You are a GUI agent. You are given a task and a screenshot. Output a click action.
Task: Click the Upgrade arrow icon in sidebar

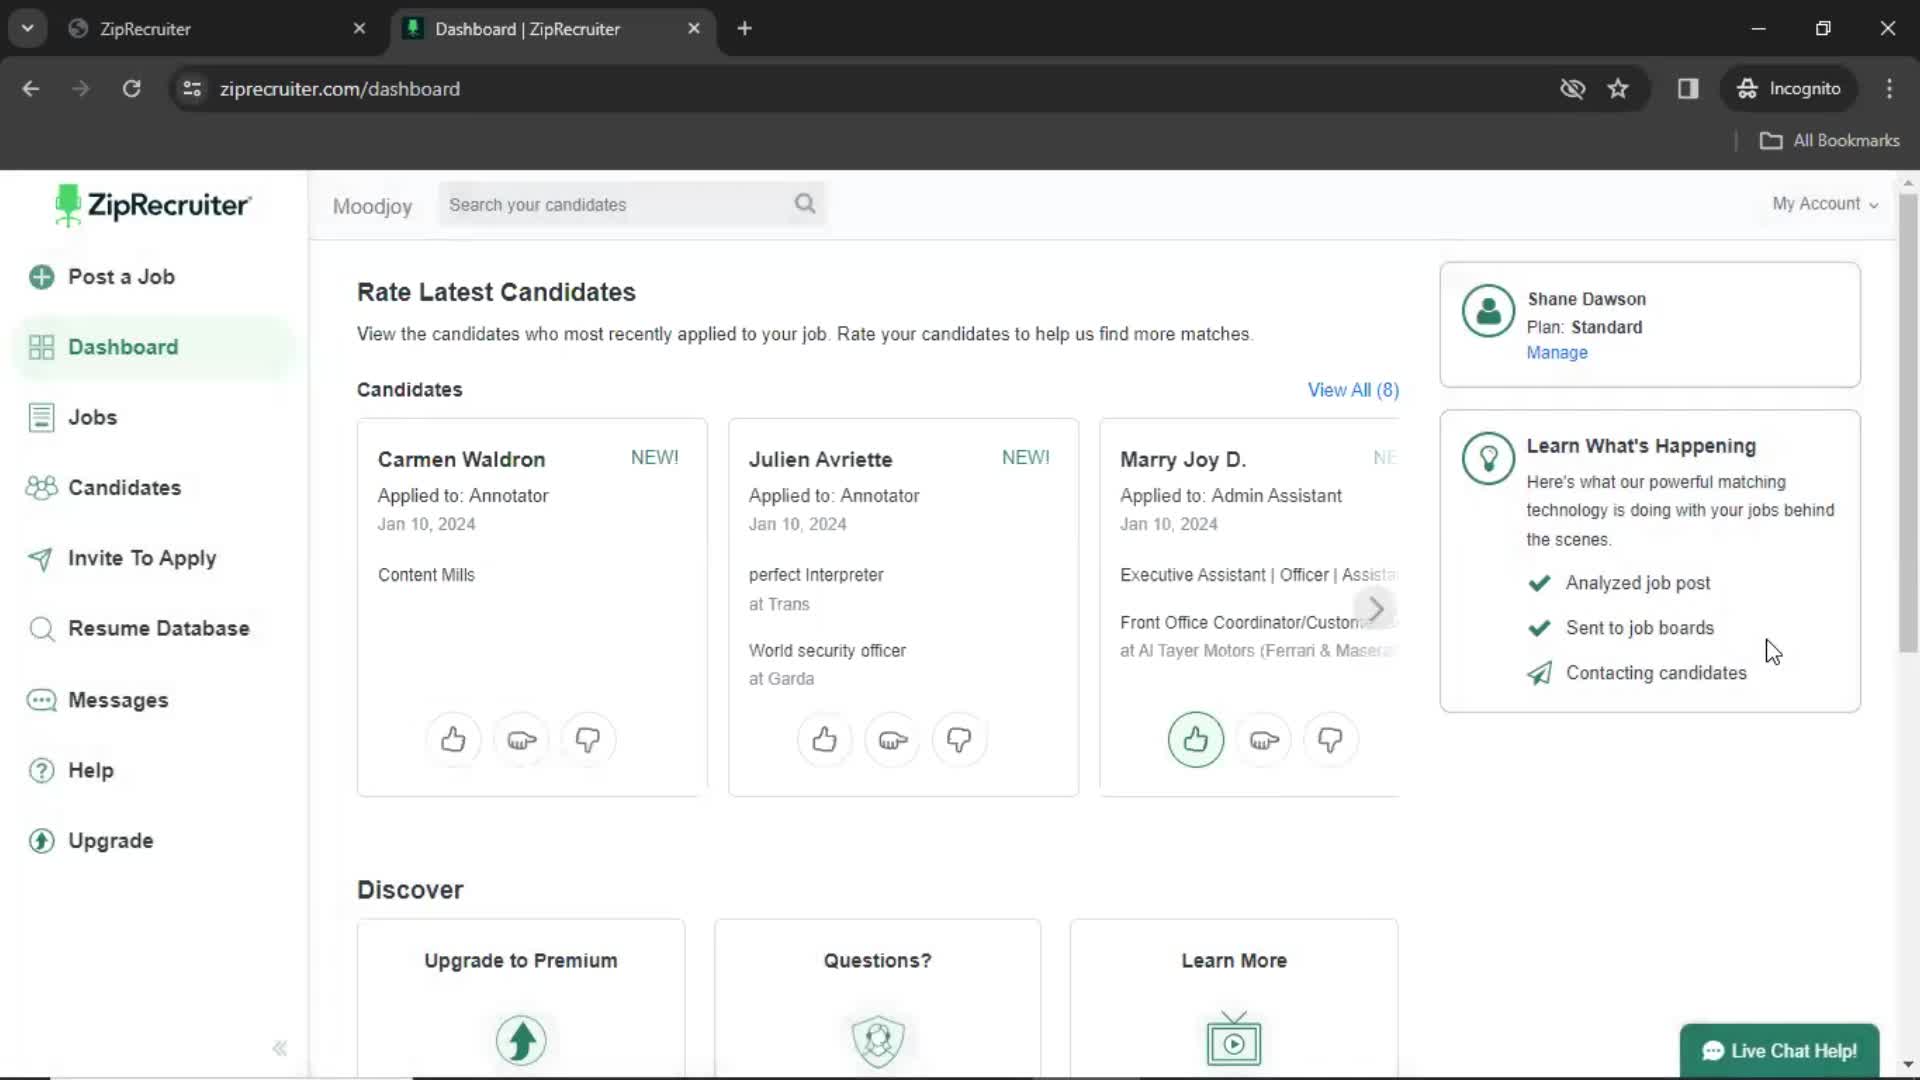41,841
